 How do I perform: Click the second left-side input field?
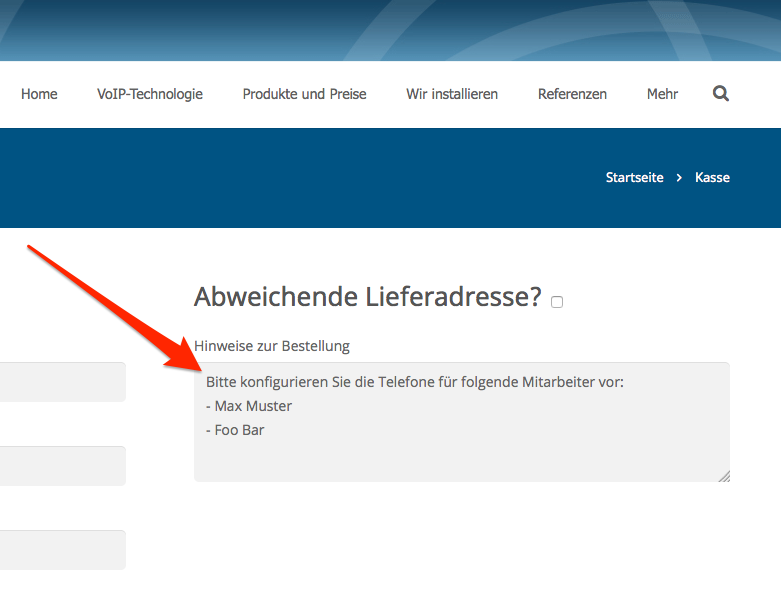[x=63, y=466]
